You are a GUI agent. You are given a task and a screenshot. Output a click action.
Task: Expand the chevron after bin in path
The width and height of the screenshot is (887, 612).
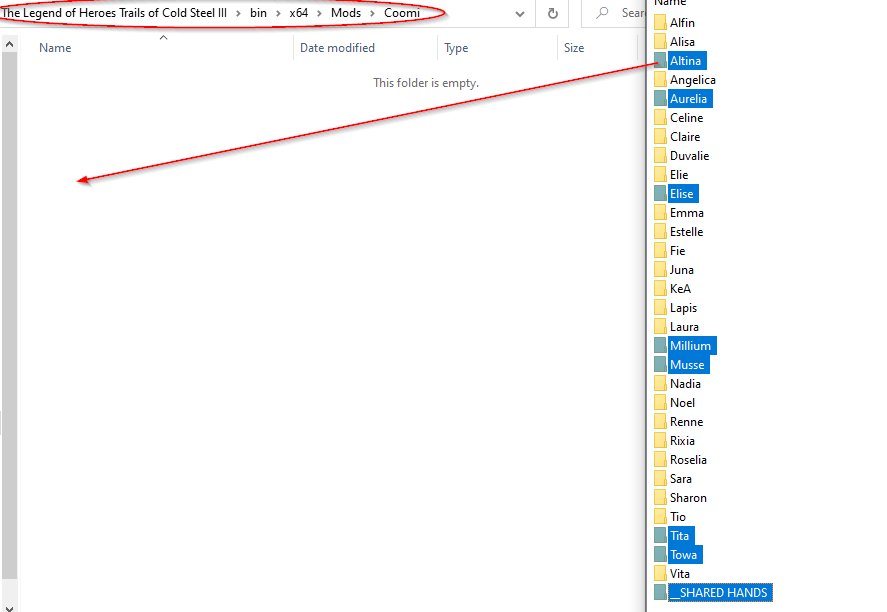278,13
